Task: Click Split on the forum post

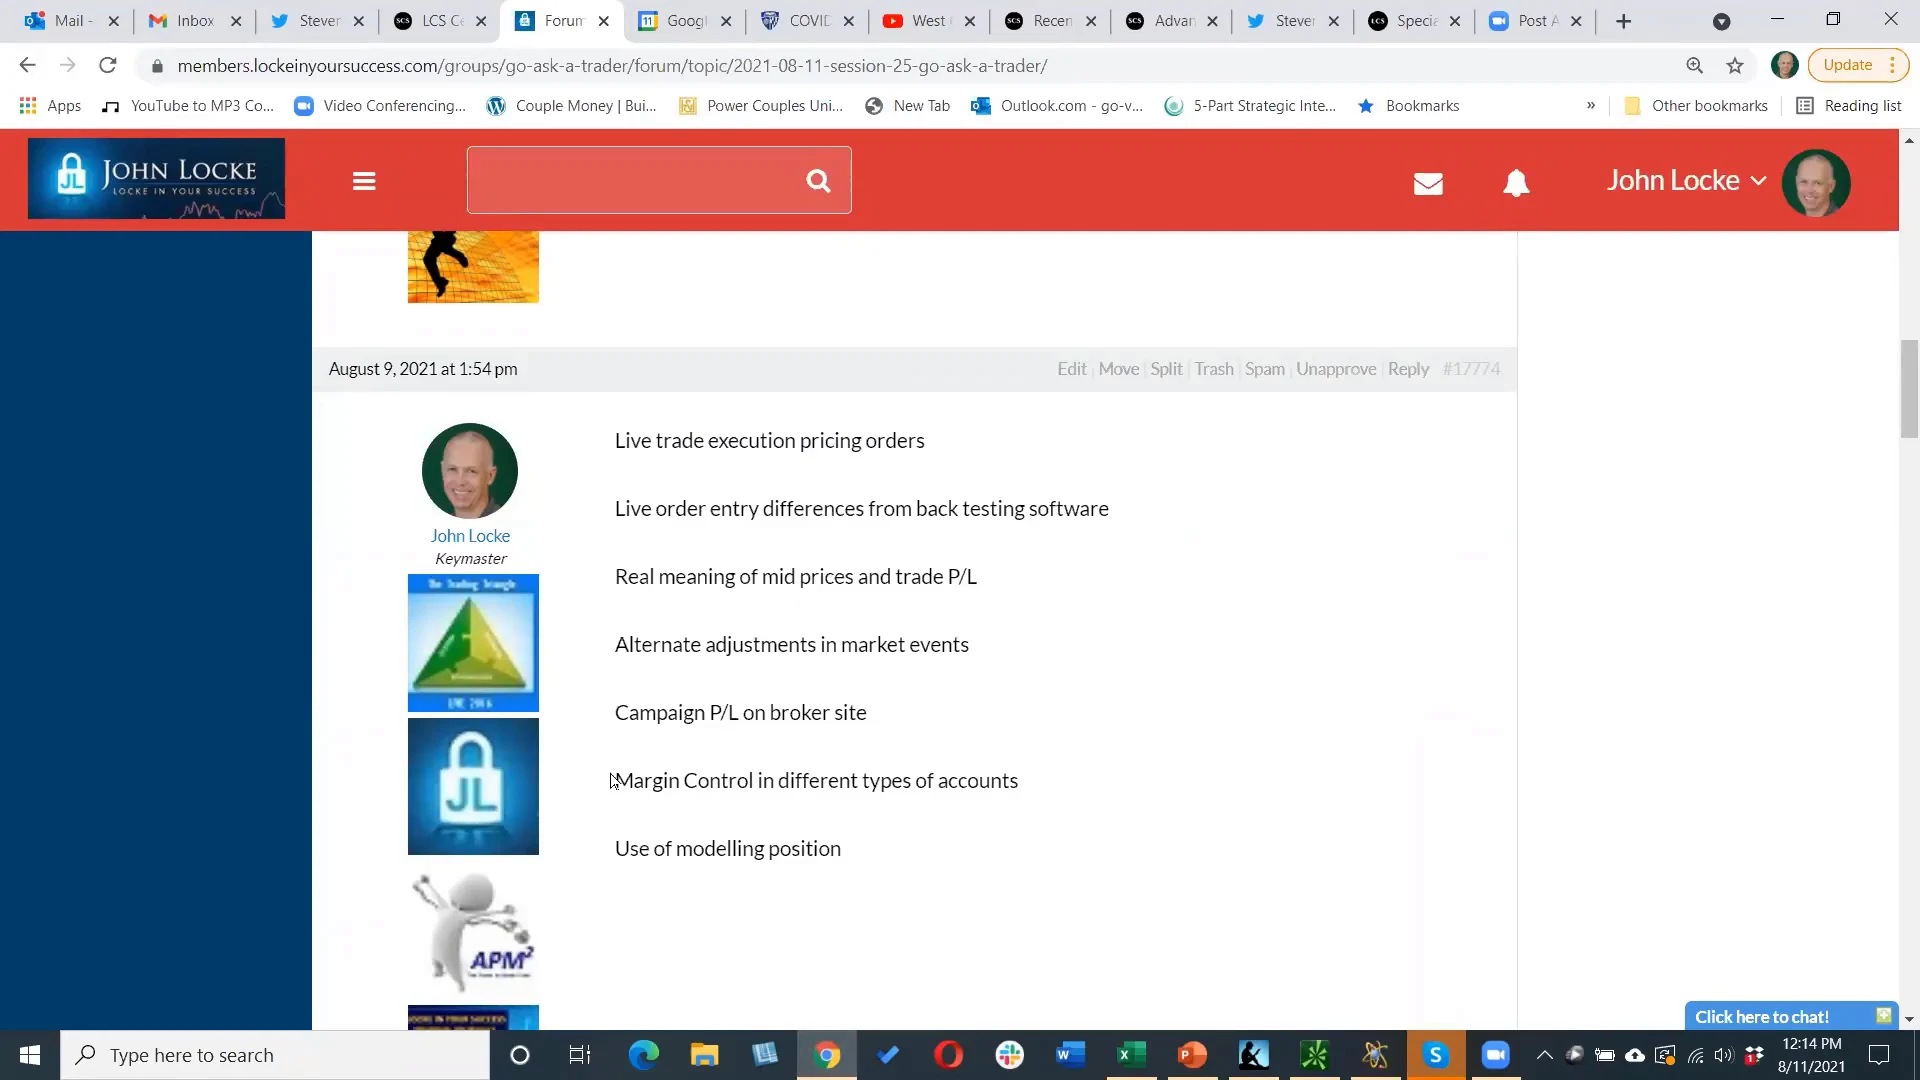Action: (x=1166, y=369)
